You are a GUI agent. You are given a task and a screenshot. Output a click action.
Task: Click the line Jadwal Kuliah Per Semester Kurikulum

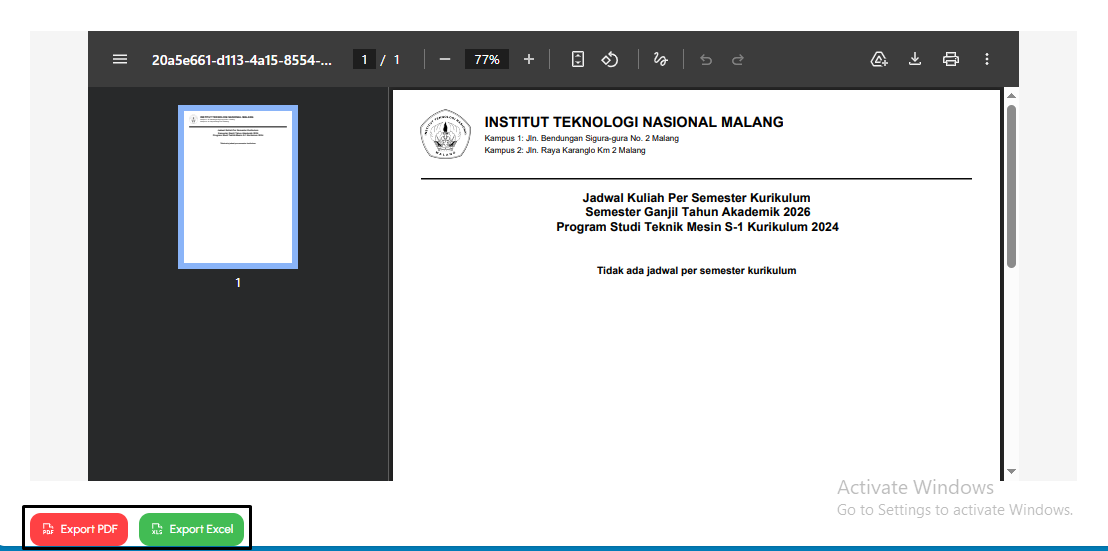click(x=696, y=198)
